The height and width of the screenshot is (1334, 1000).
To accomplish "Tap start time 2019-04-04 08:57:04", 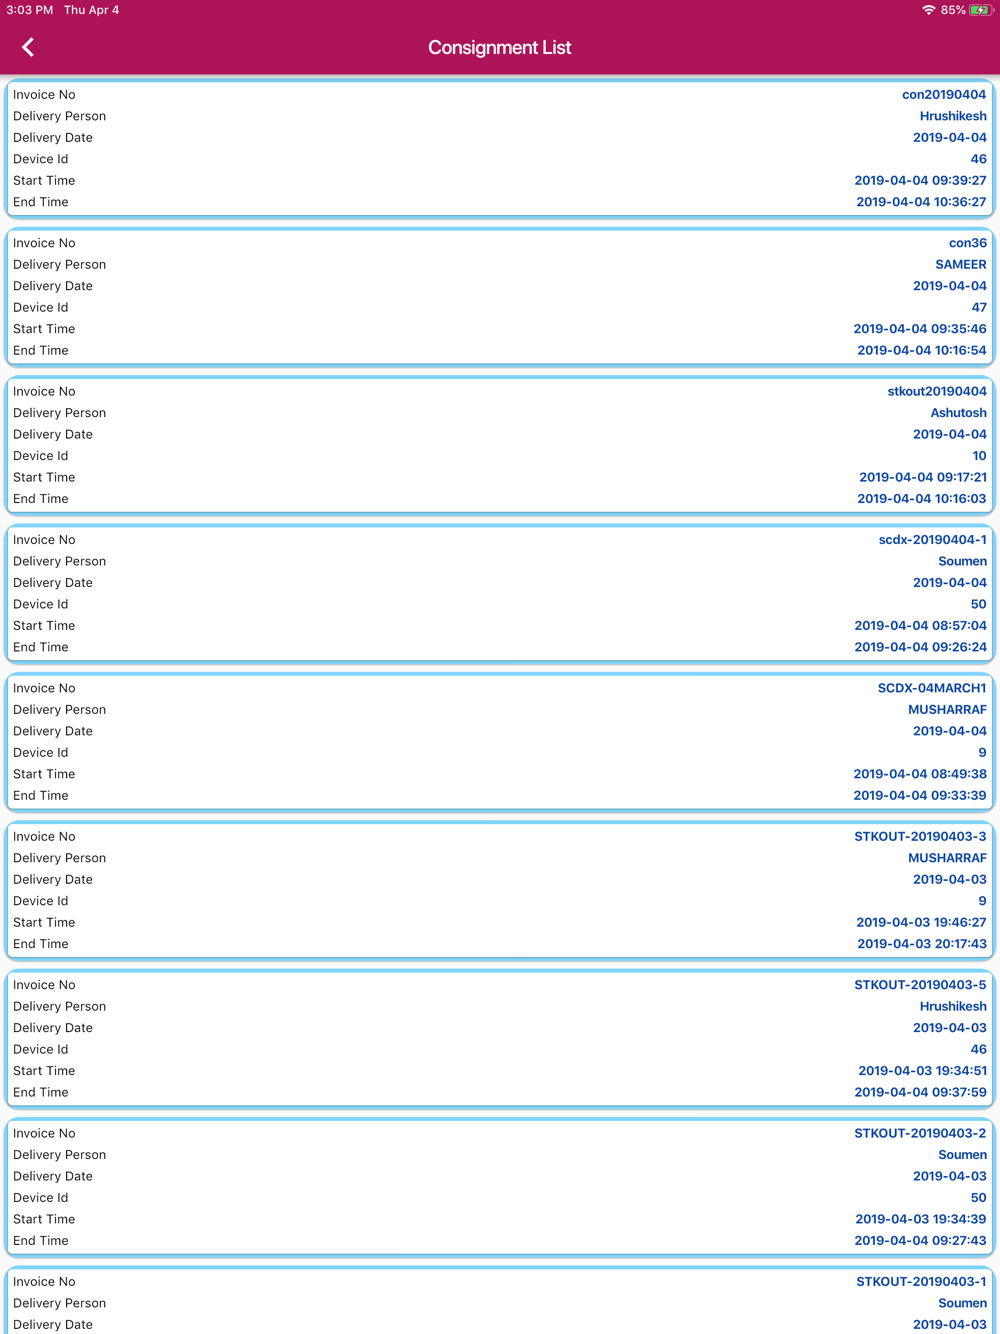I will (x=920, y=626).
